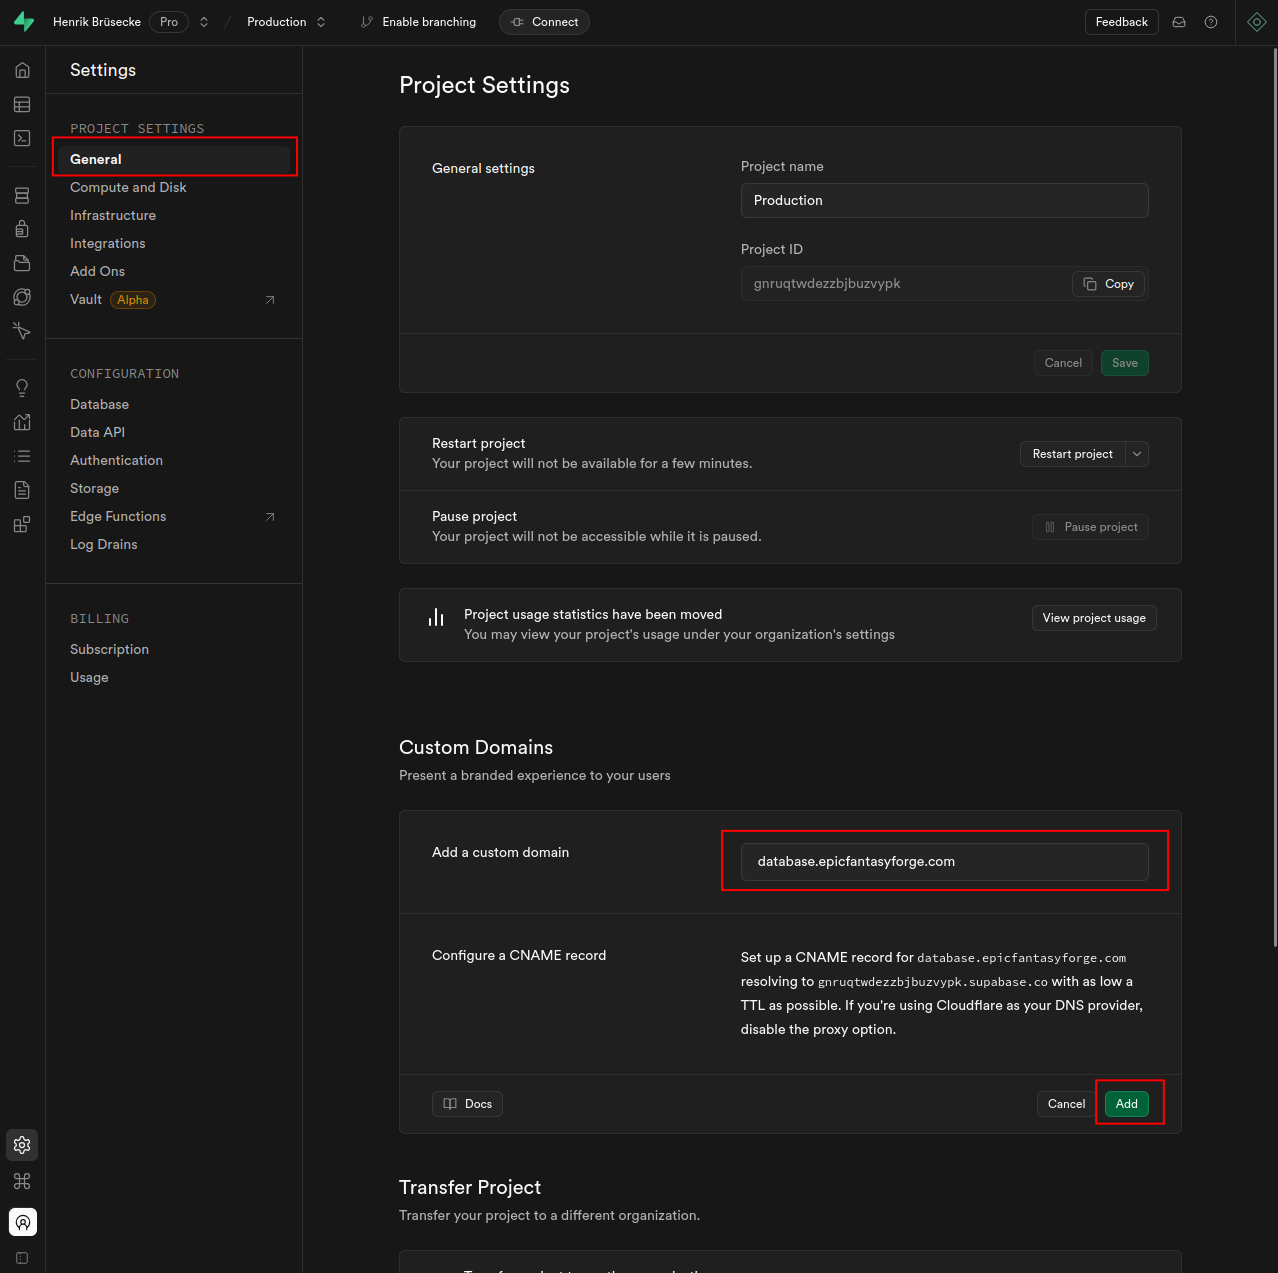Save the General settings
Screen dimensions: 1278x1273
point(1125,363)
